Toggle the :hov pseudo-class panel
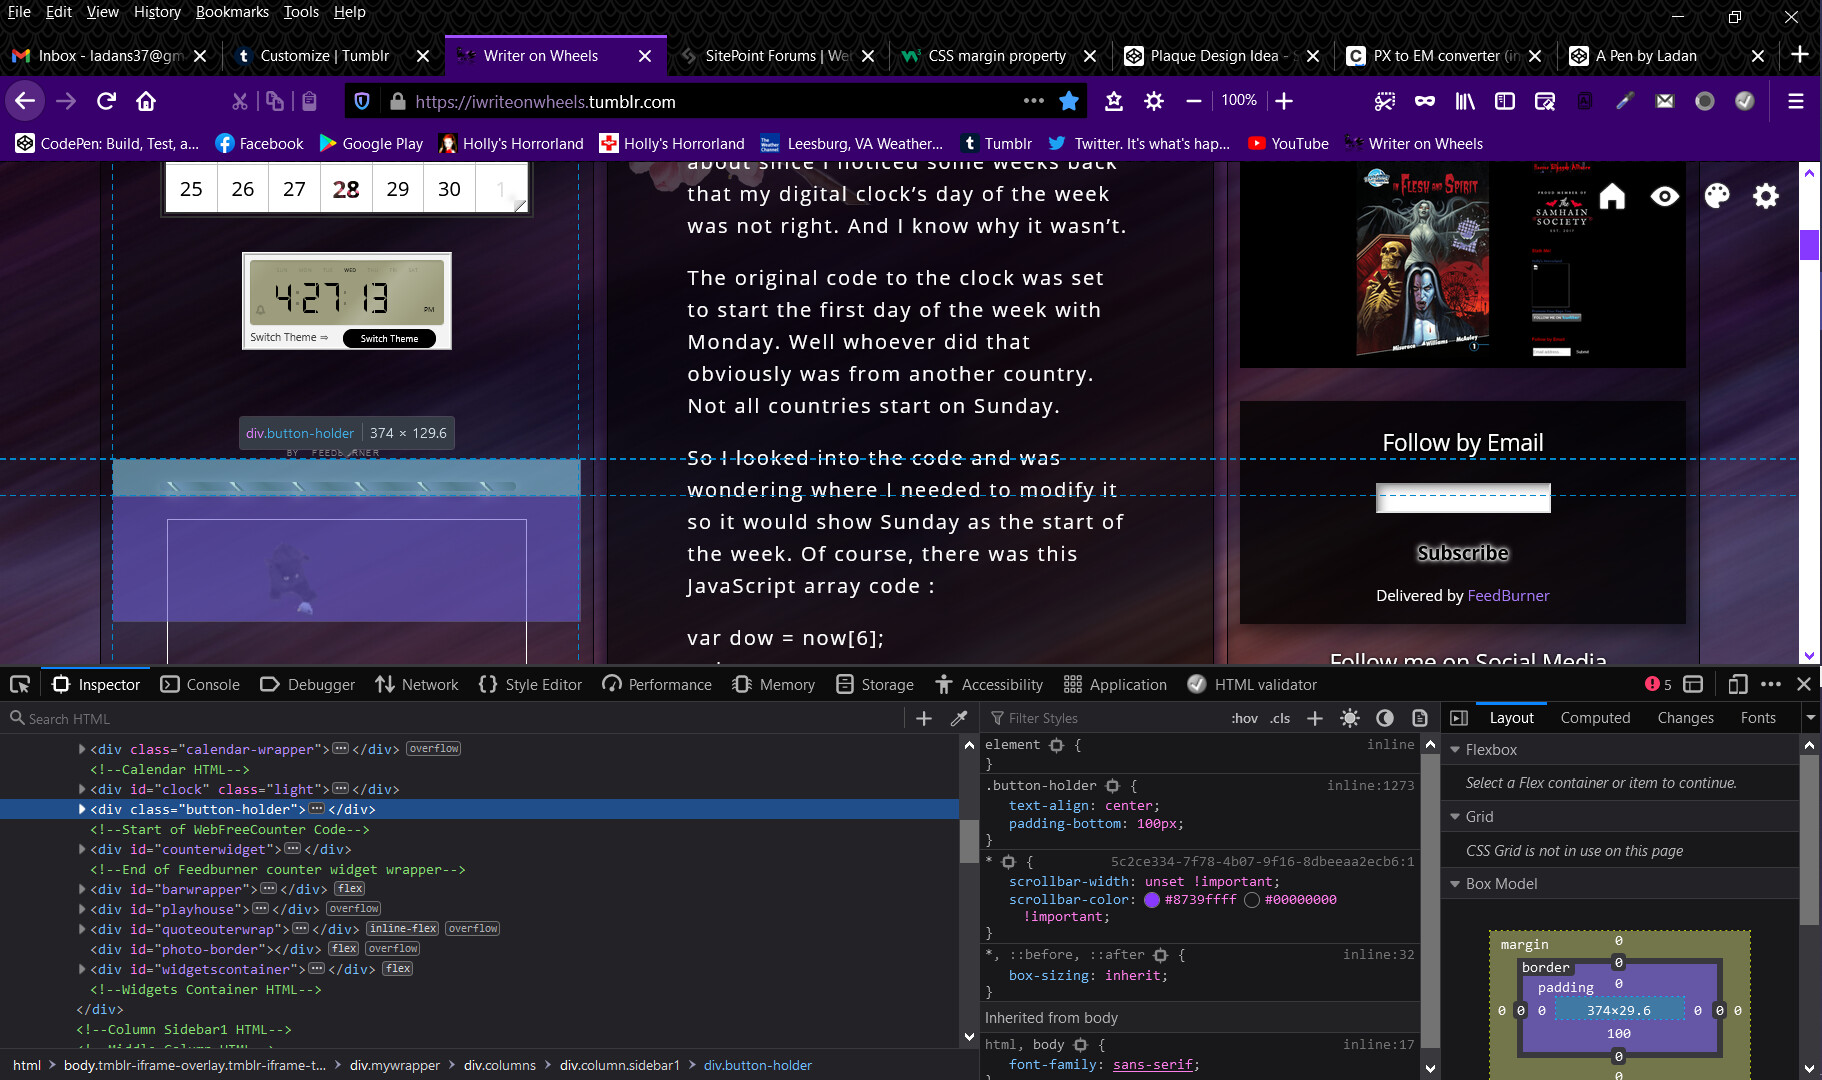Viewport: 1822px width, 1080px height. click(1244, 718)
